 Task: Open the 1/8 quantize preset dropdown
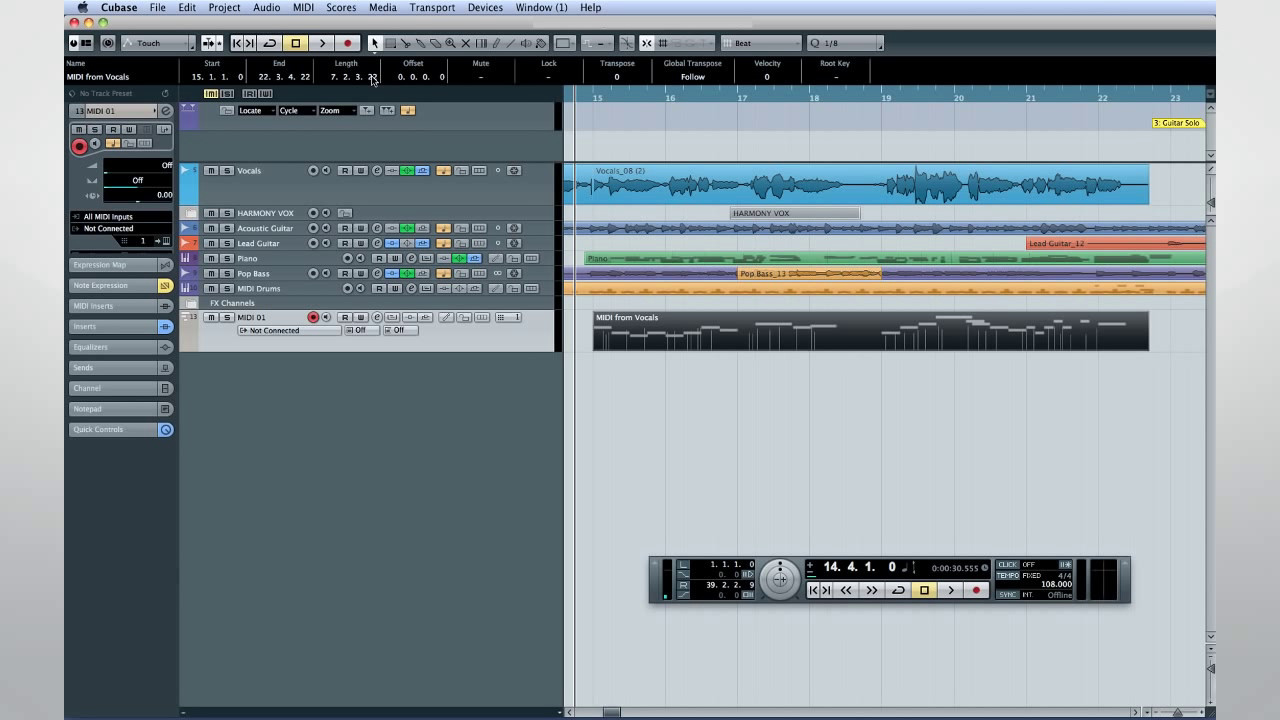coord(845,43)
